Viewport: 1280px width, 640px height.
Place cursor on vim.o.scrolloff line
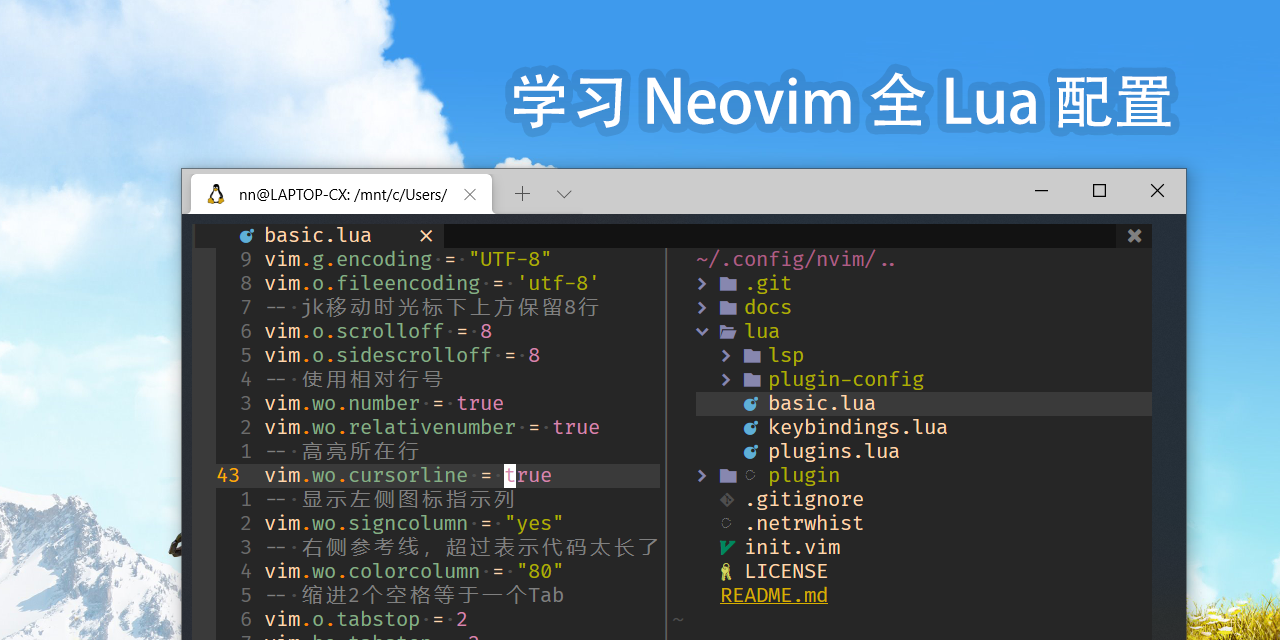tap(378, 332)
